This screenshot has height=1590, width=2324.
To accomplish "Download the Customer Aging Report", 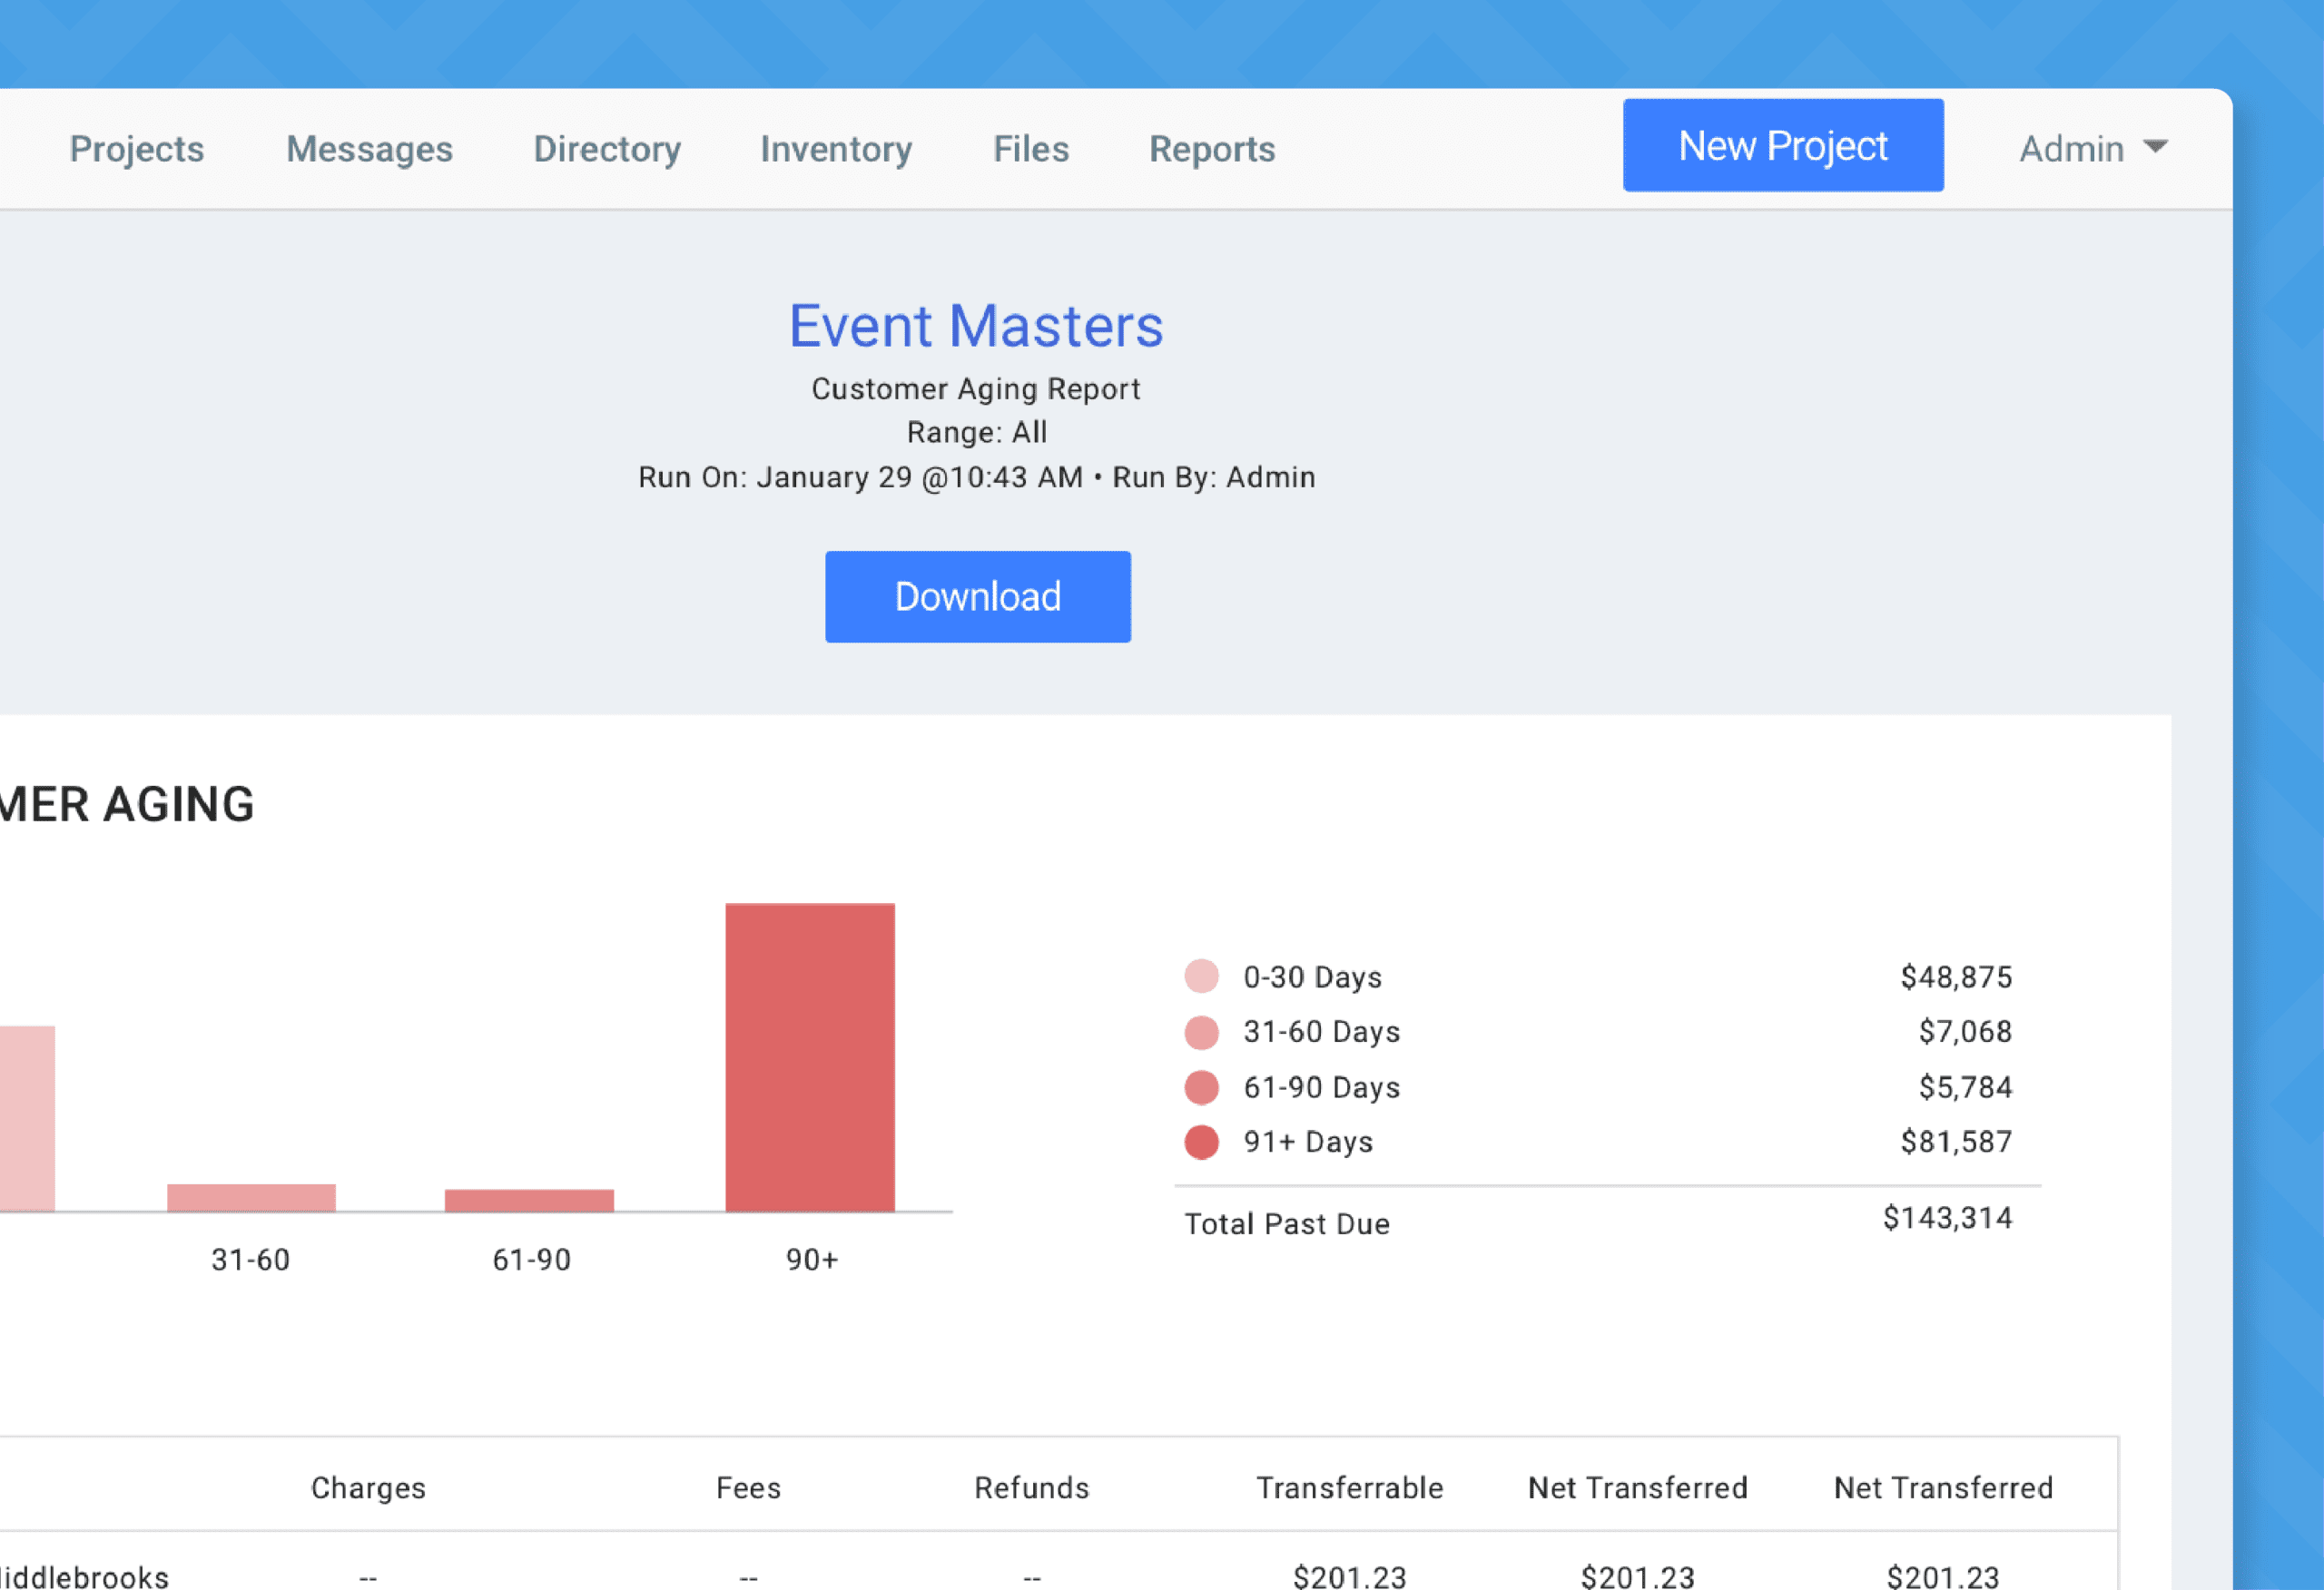I will tap(978, 597).
